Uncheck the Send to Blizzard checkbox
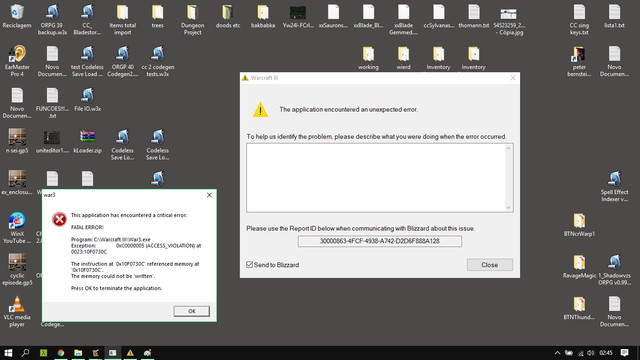The image size is (640, 360). 249,265
